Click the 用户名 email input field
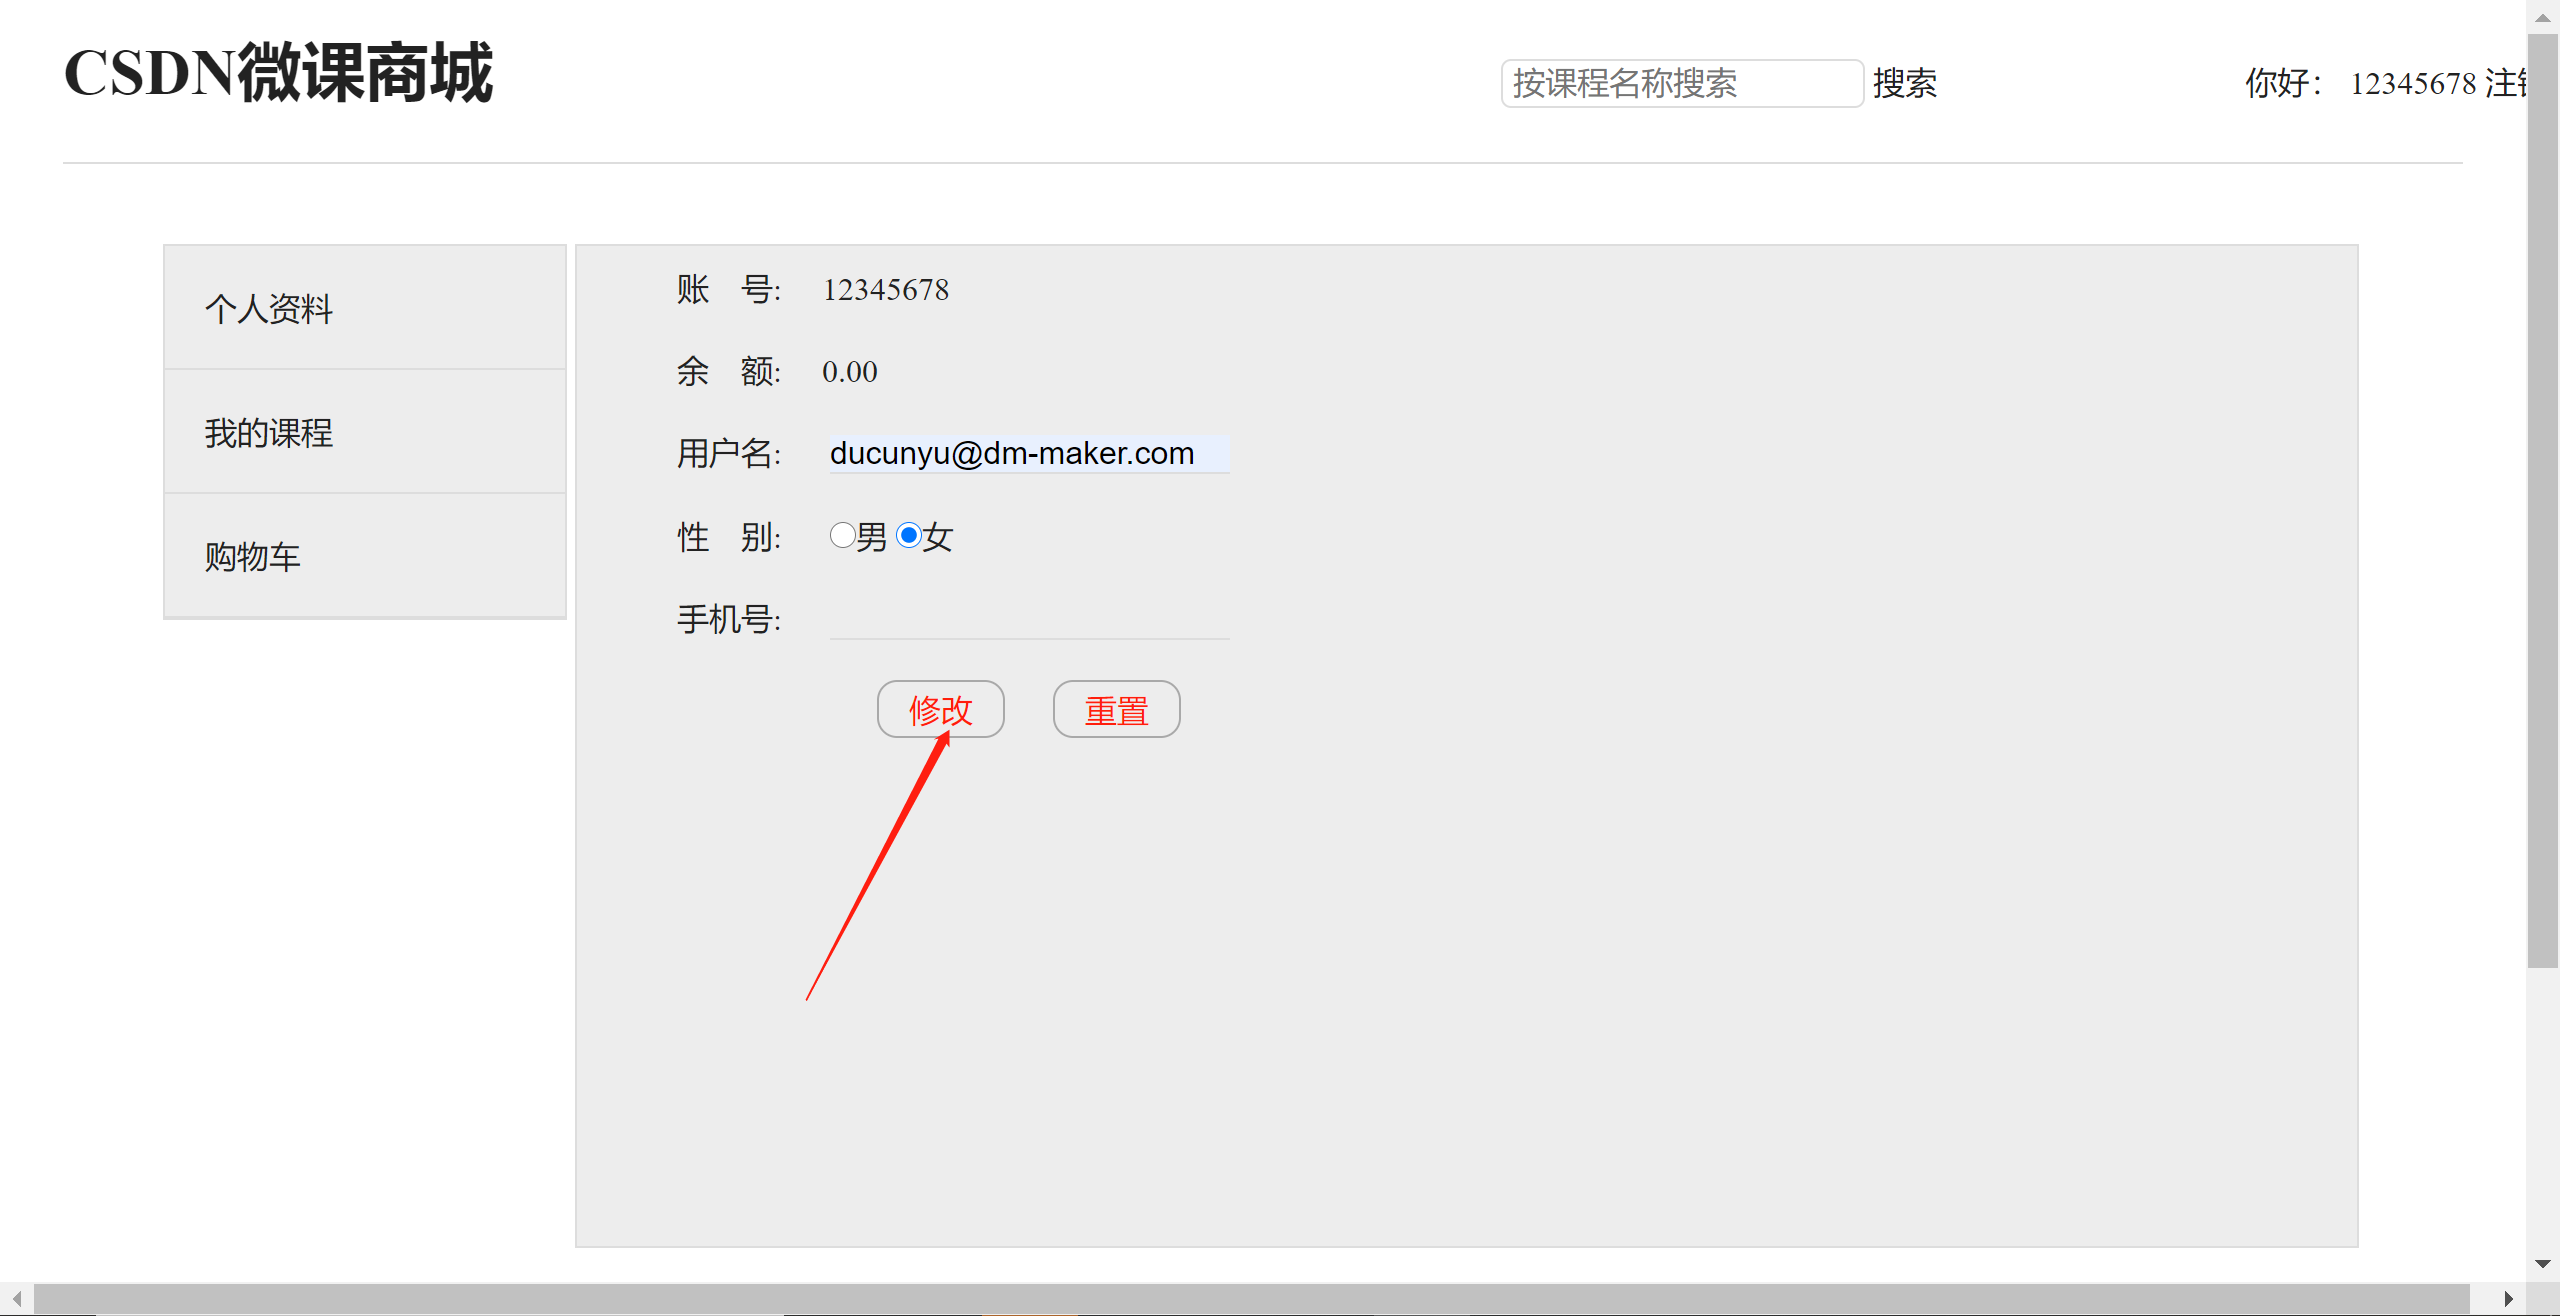Viewport: 2560px width, 1316px height. [1028, 453]
